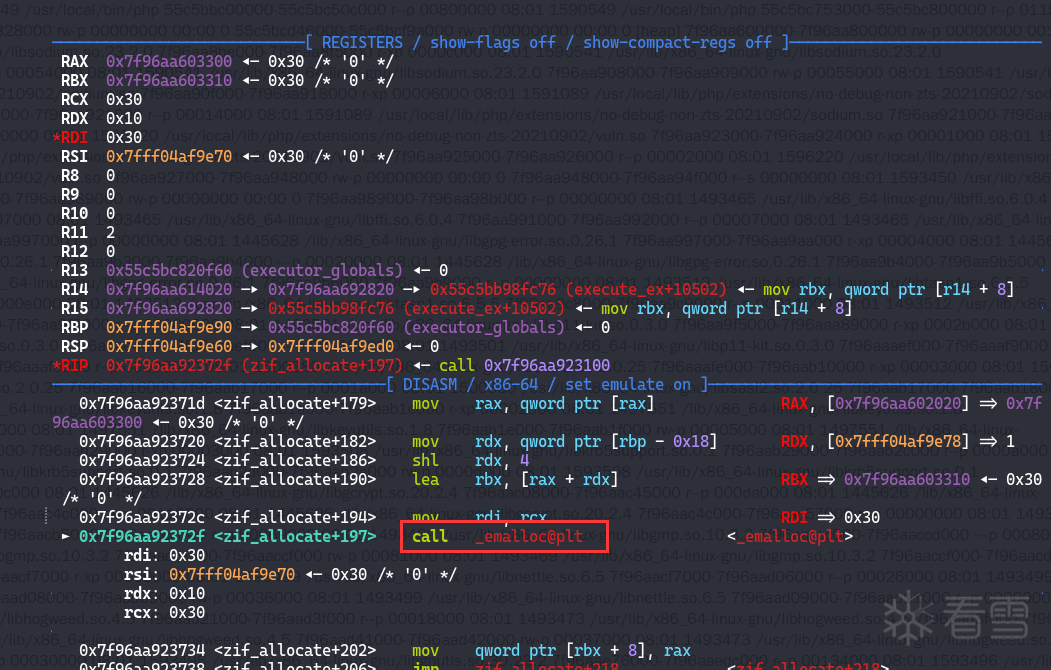Select the REGISTERS section title
The width and height of the screenshot is (1051, 670).
pyautogui.click(x=364, y=42)
